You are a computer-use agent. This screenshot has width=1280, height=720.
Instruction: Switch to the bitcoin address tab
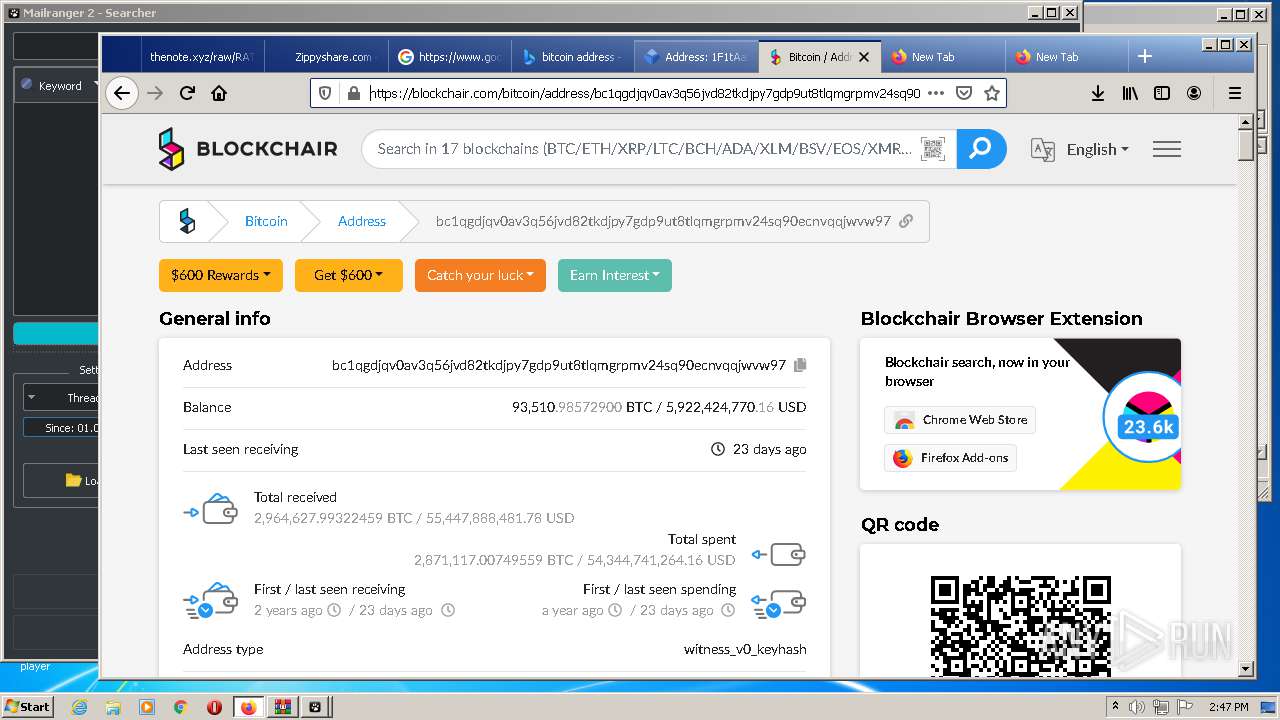[x=573, y=57]
